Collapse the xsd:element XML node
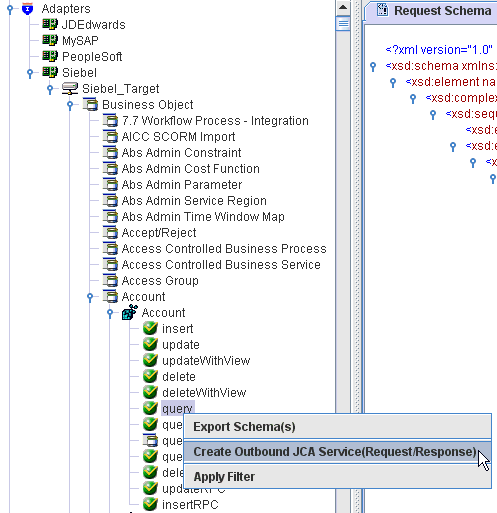This screenshot has height=513, width=497. pos(393,82)
